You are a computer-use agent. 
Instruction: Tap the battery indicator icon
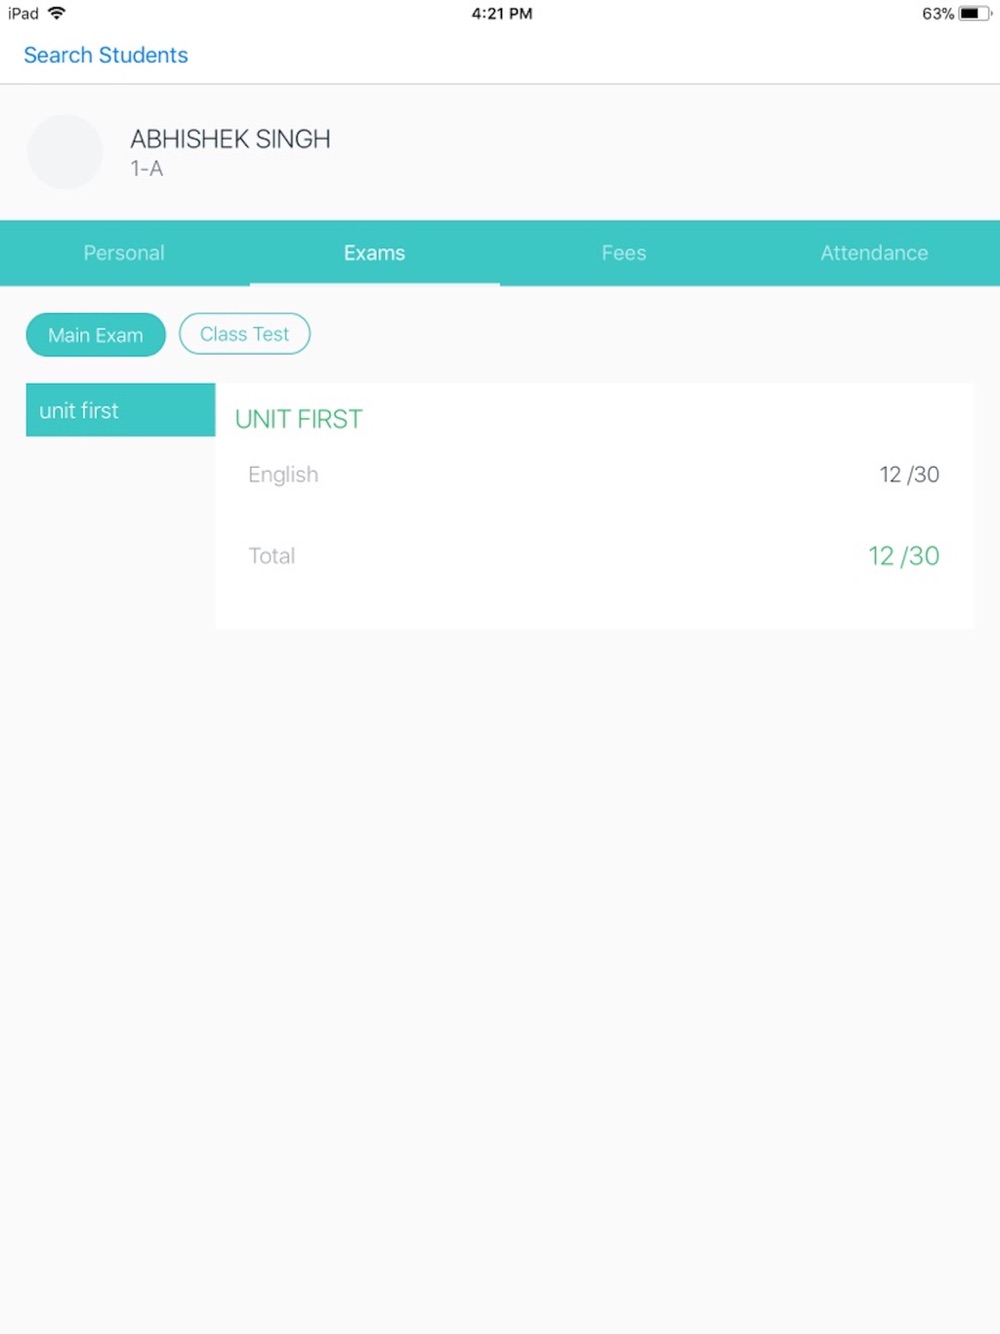975,14
